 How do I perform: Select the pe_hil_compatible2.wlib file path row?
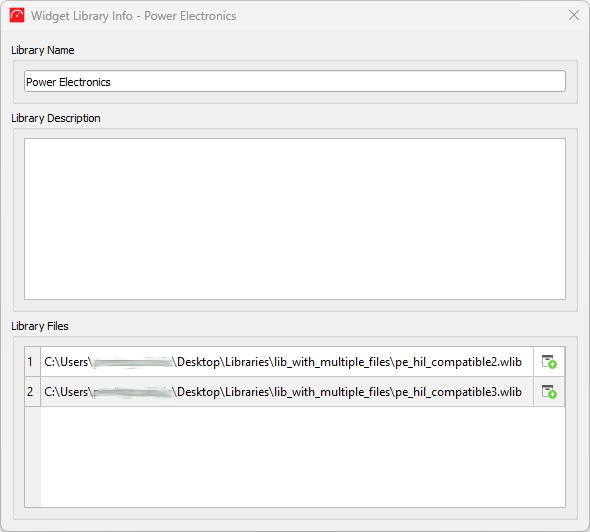[287, 362]
